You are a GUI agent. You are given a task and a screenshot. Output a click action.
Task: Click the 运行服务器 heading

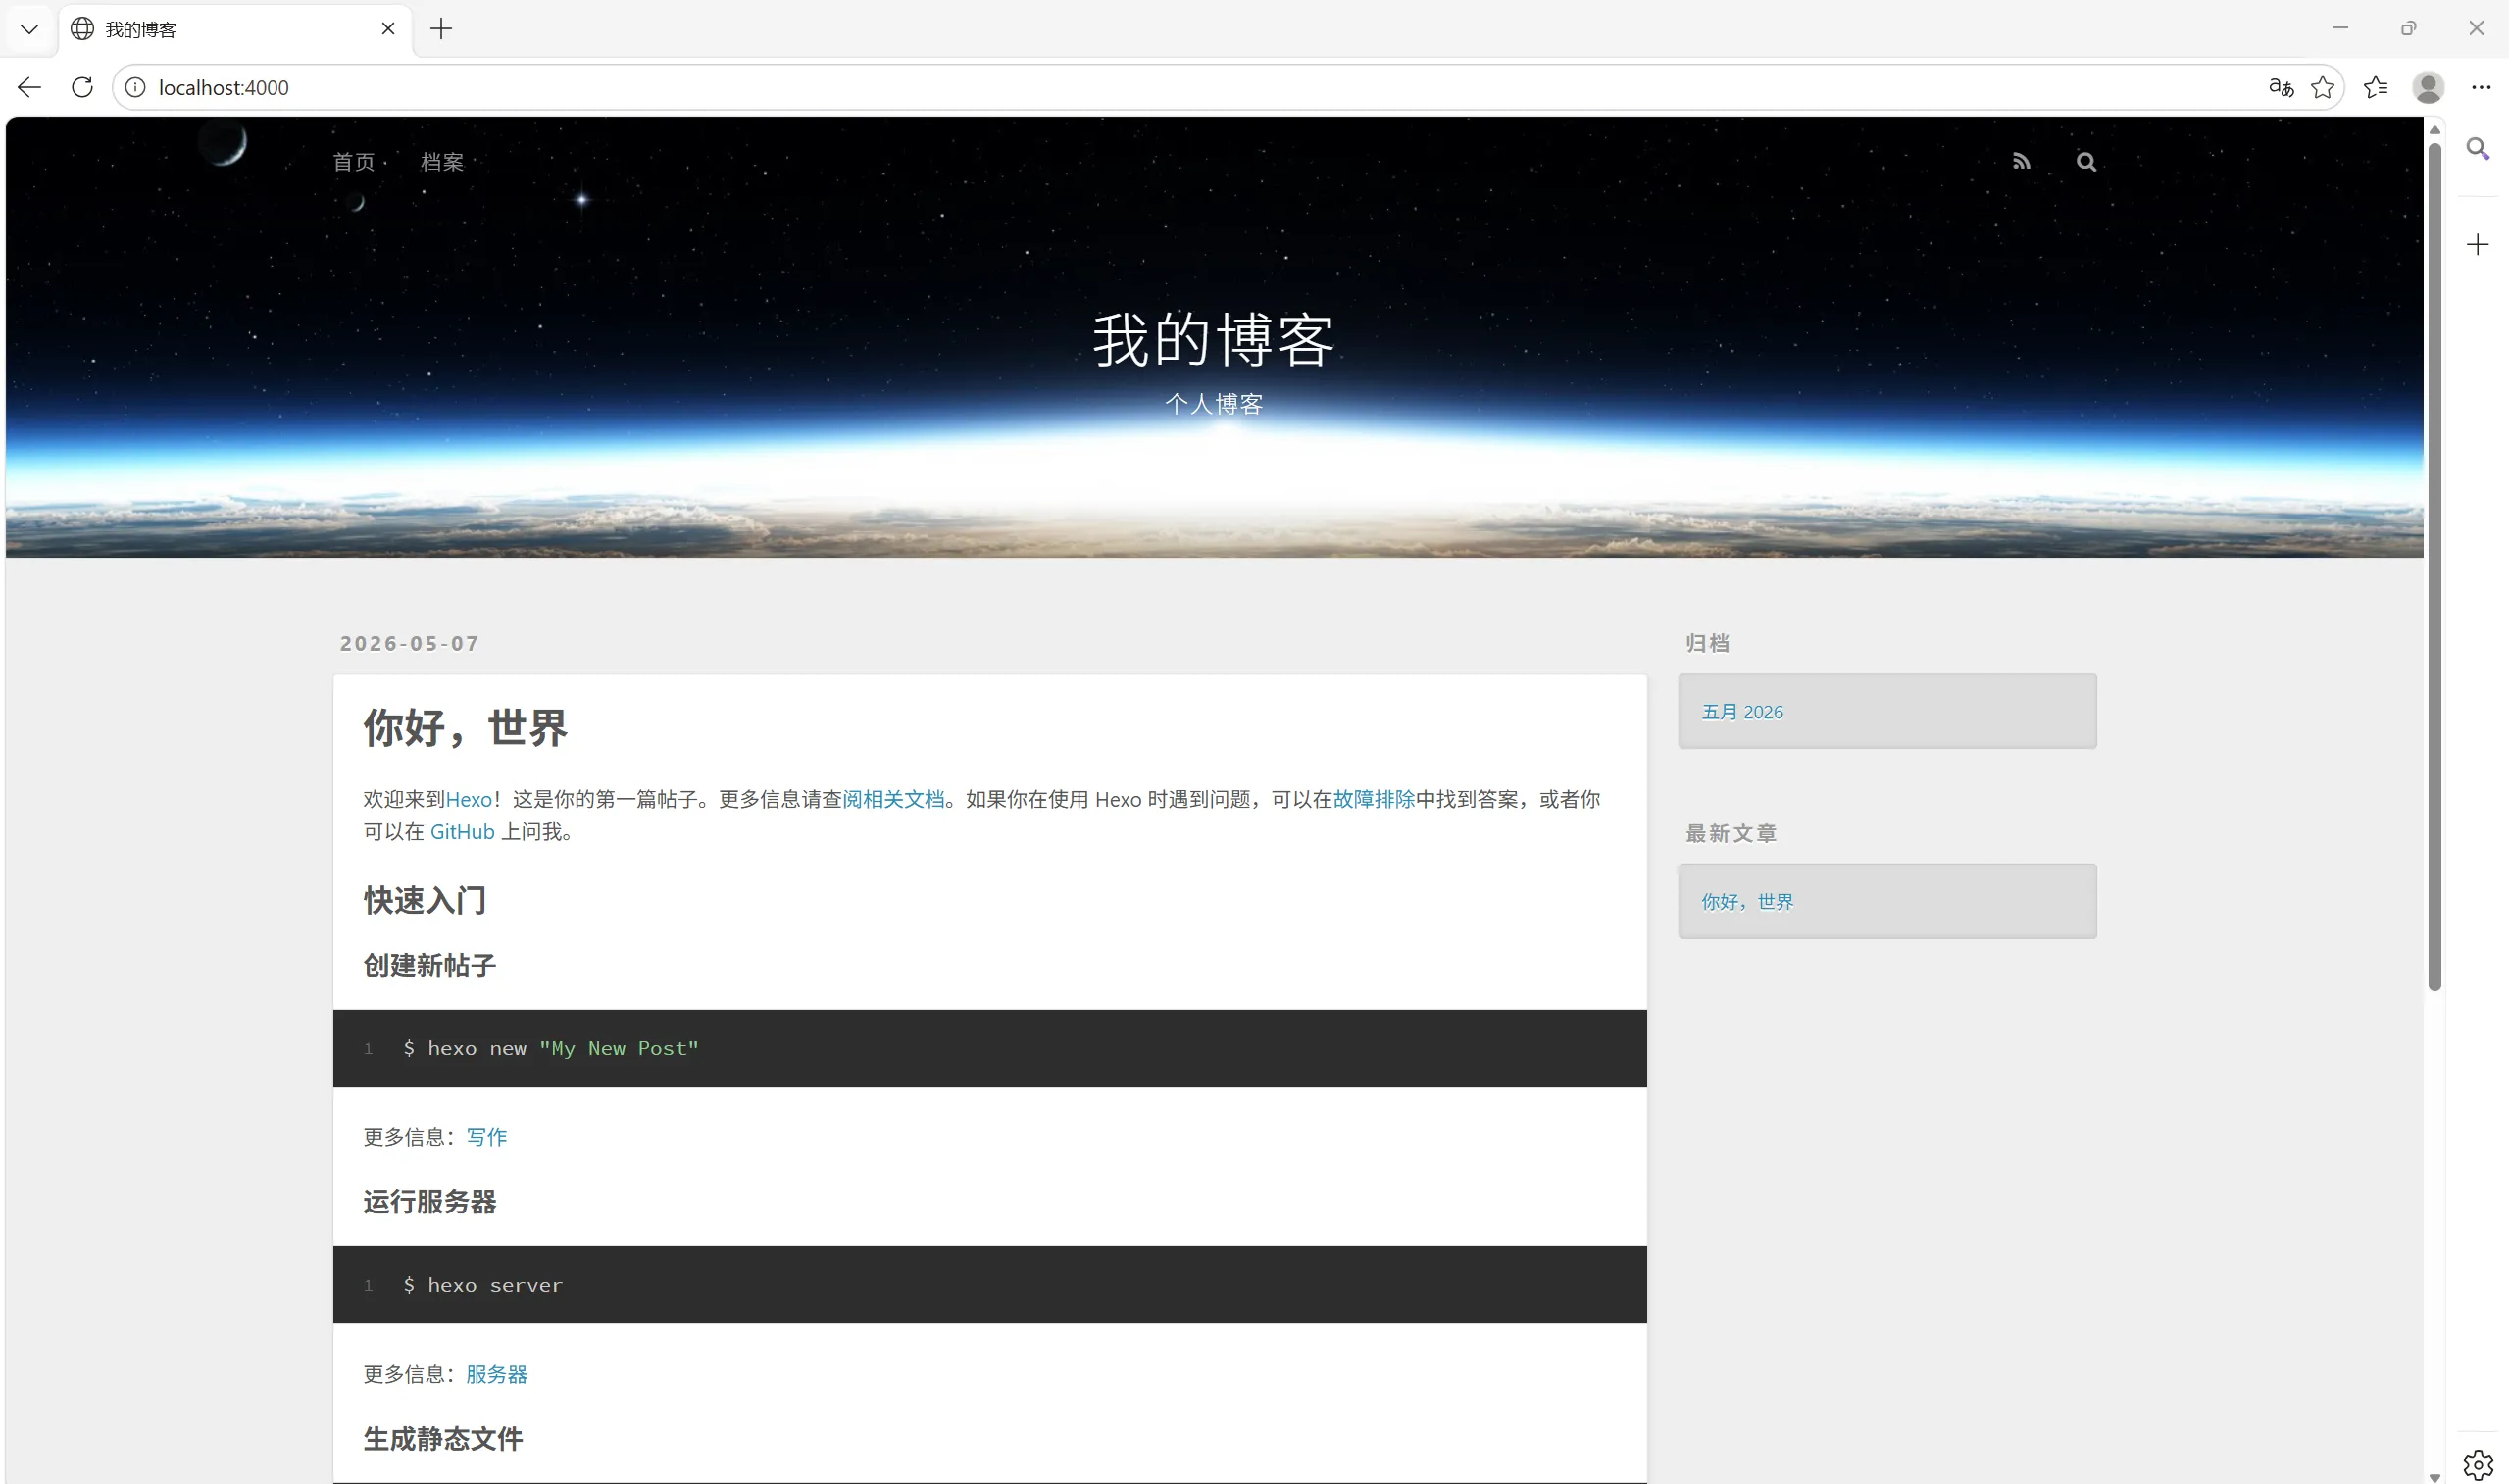[x=430, y=1202]
